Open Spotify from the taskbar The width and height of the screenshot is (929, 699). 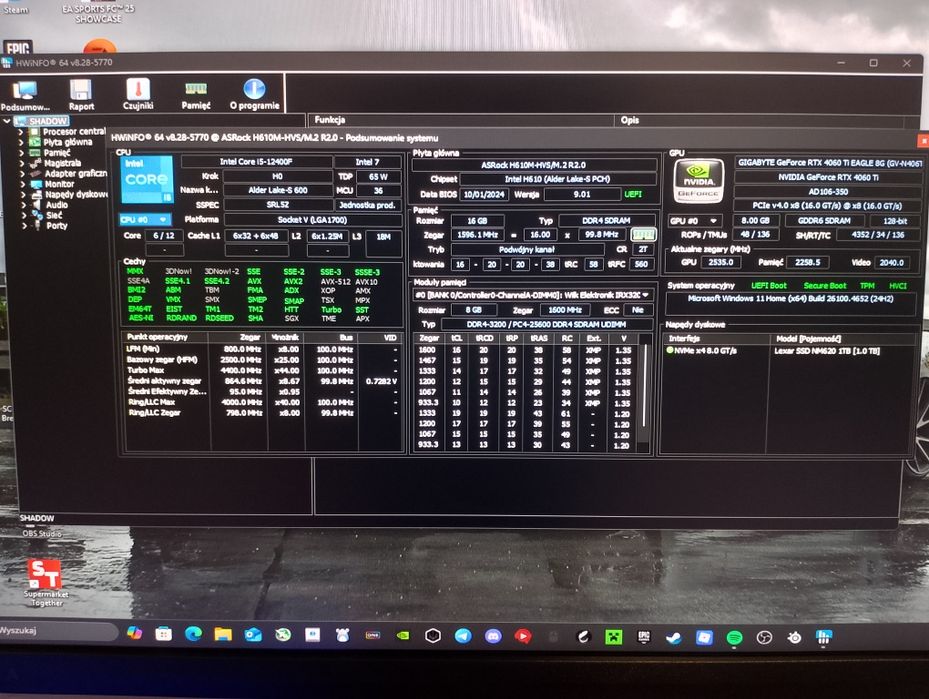(734, 638)
